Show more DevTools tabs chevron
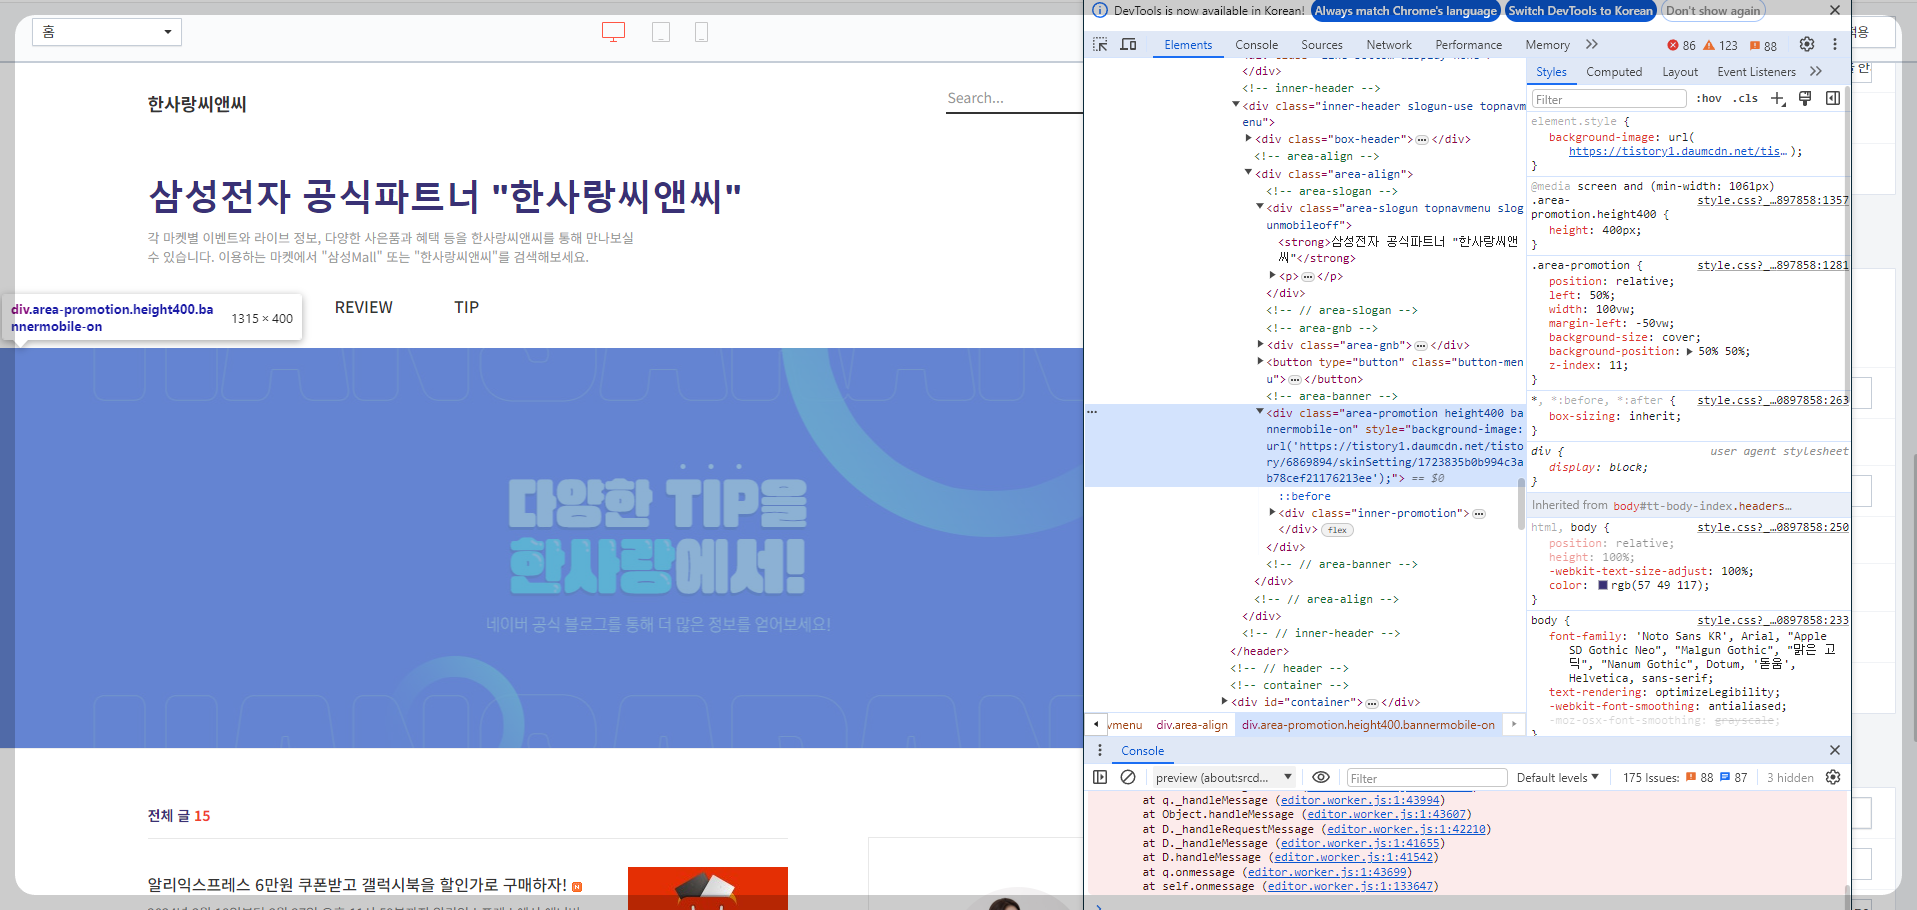This screenshot has width=1917, height=910. point(1592,44)
